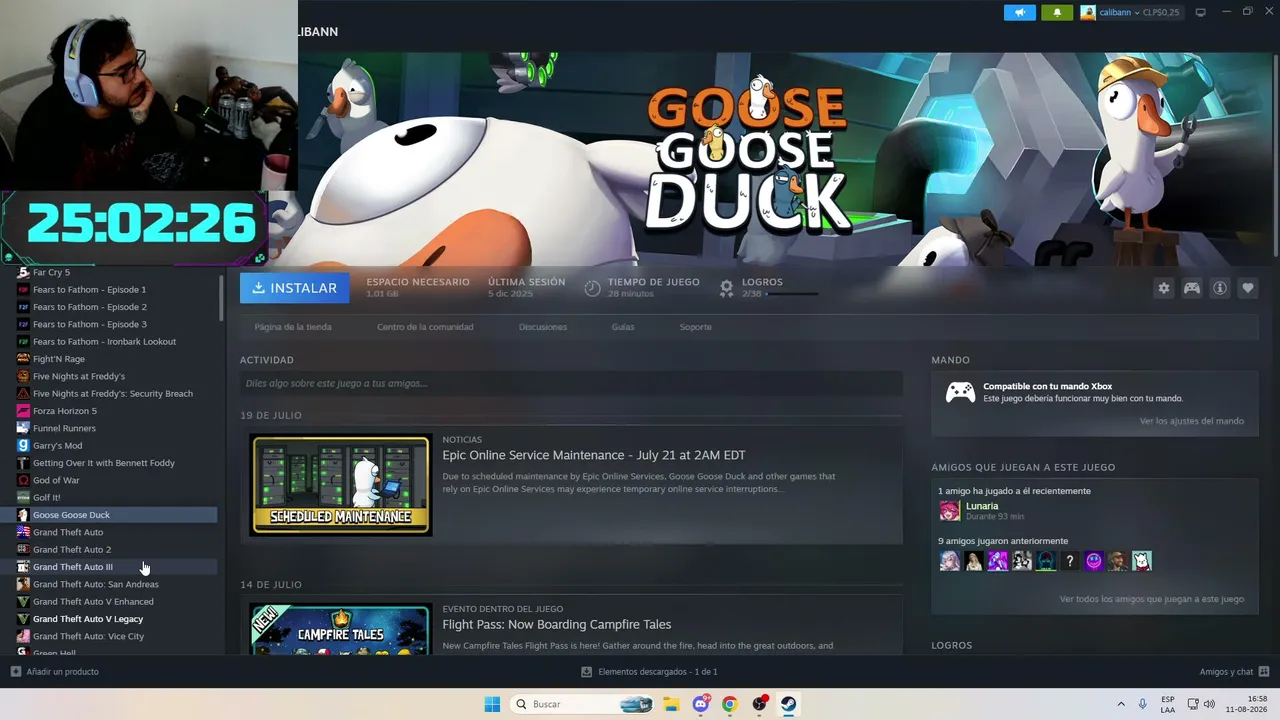This screenshot has height=720, width=1280.
Task: Click the question mark friend avatar
Action: coord(1070,561)
